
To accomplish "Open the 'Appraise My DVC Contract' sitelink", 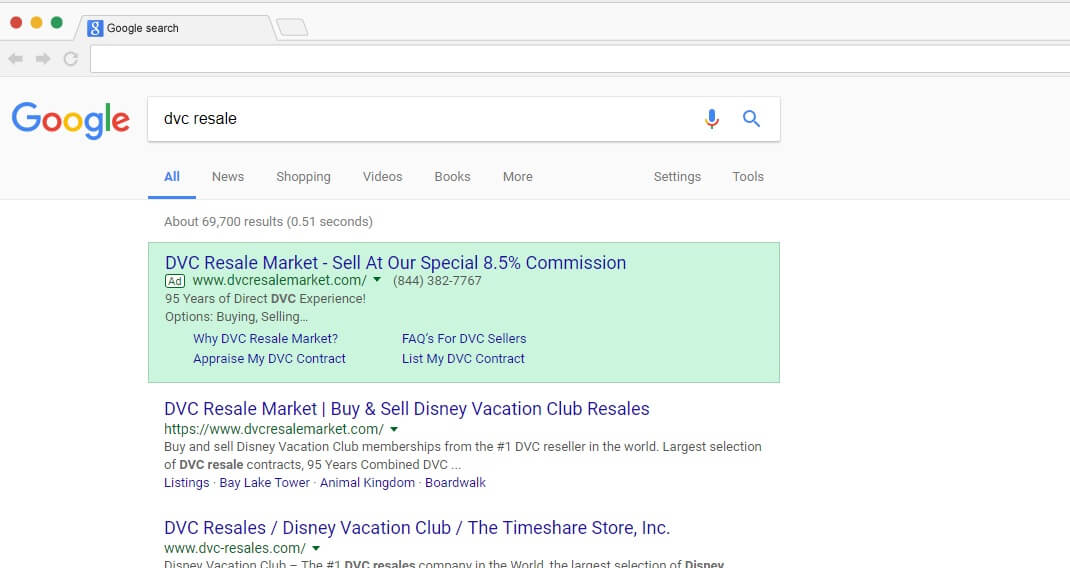I will pos(269,358).
